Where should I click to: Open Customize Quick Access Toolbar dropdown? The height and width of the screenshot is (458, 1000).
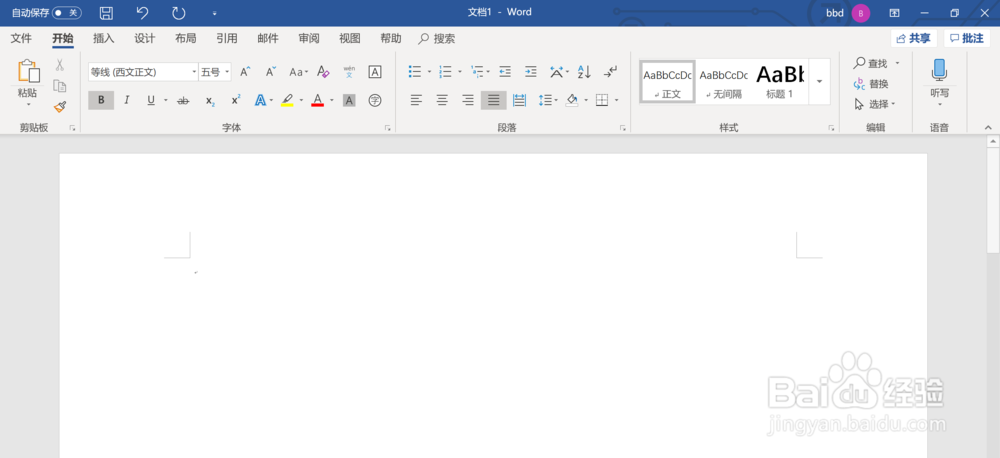[214, 13]
